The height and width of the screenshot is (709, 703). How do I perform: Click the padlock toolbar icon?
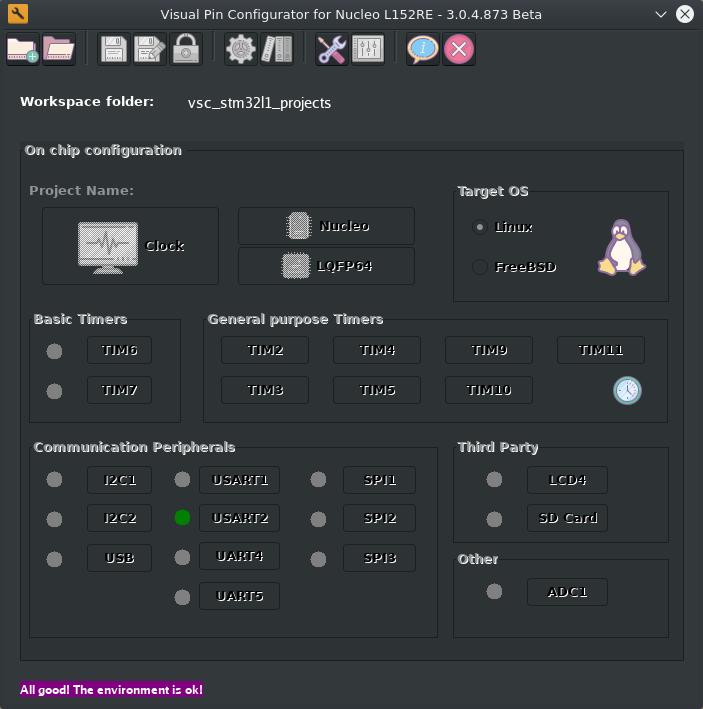[x=186, y=49]
